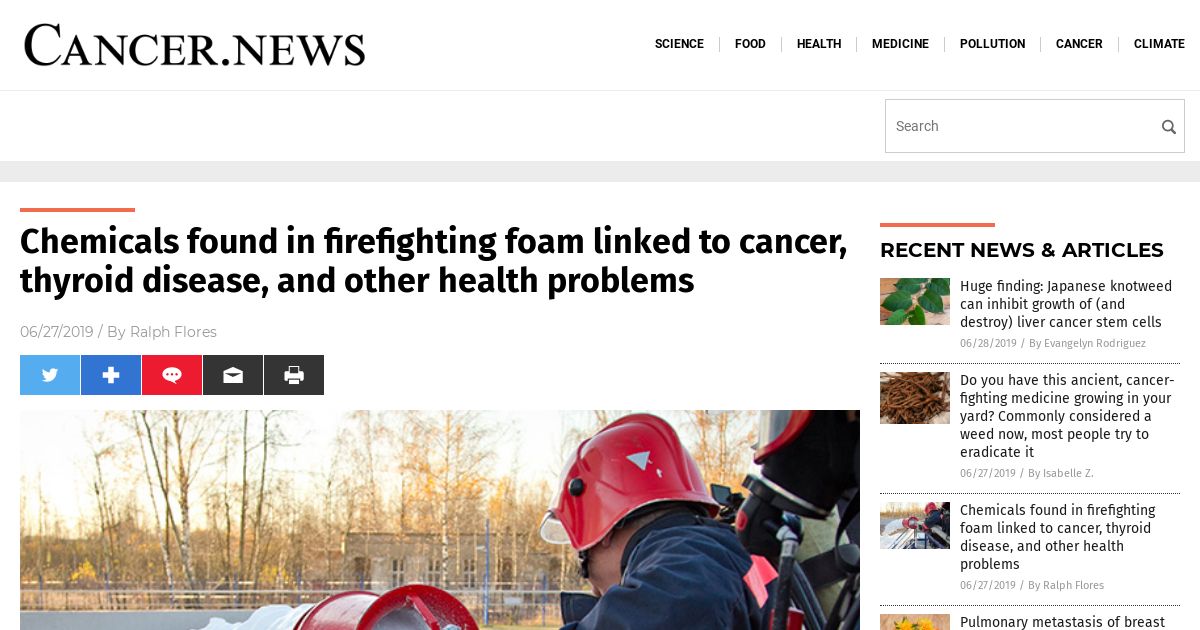Image resolution: width=1200 pixels, height=630 pixels.
Task: Email the article using the envelope icon
Action: pos(233,375)
